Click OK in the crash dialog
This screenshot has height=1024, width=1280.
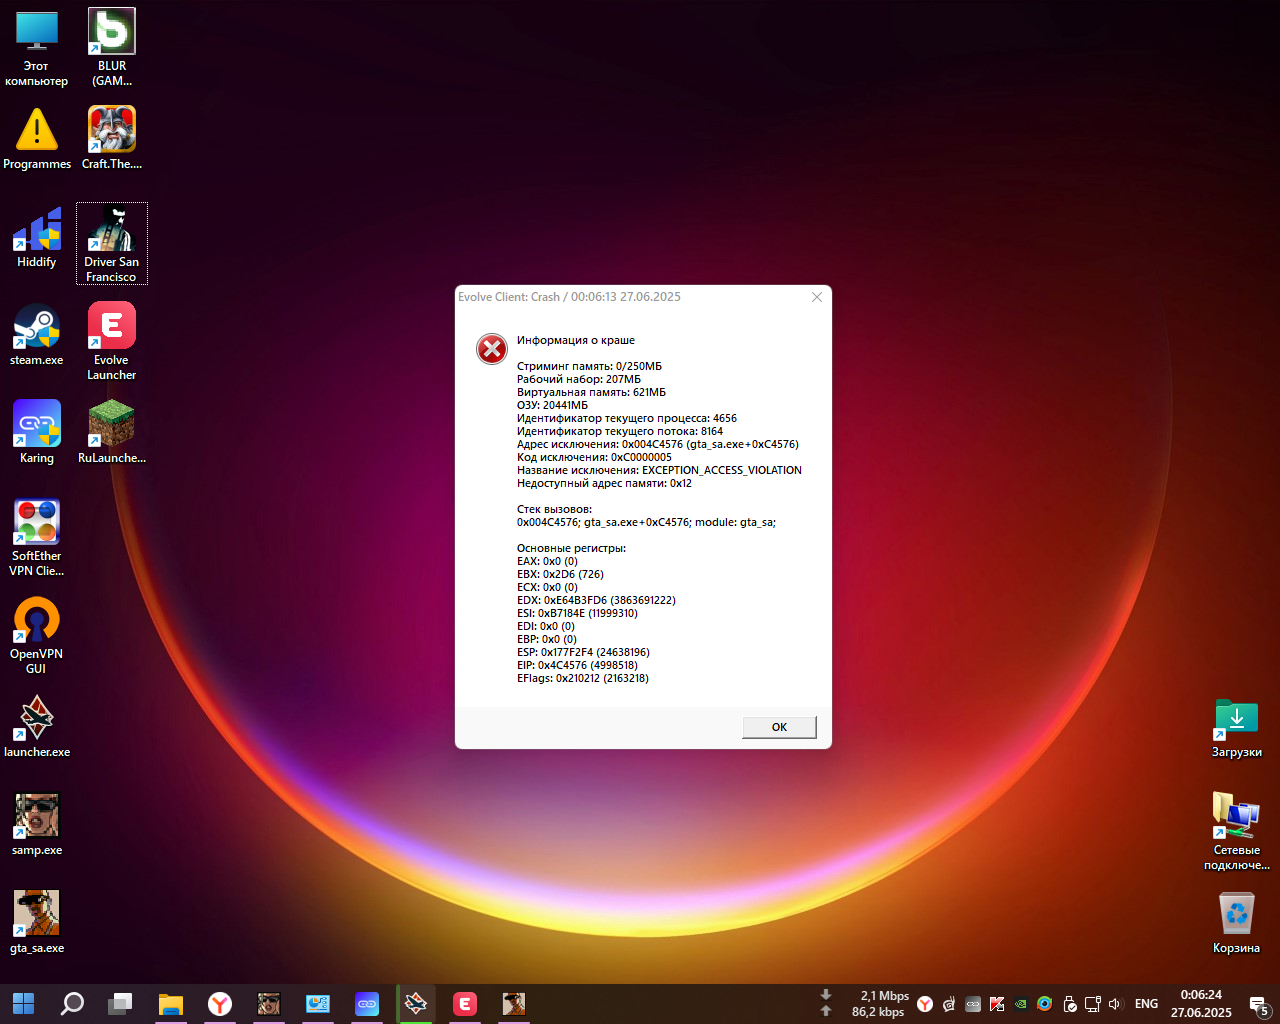click(779, 727)
